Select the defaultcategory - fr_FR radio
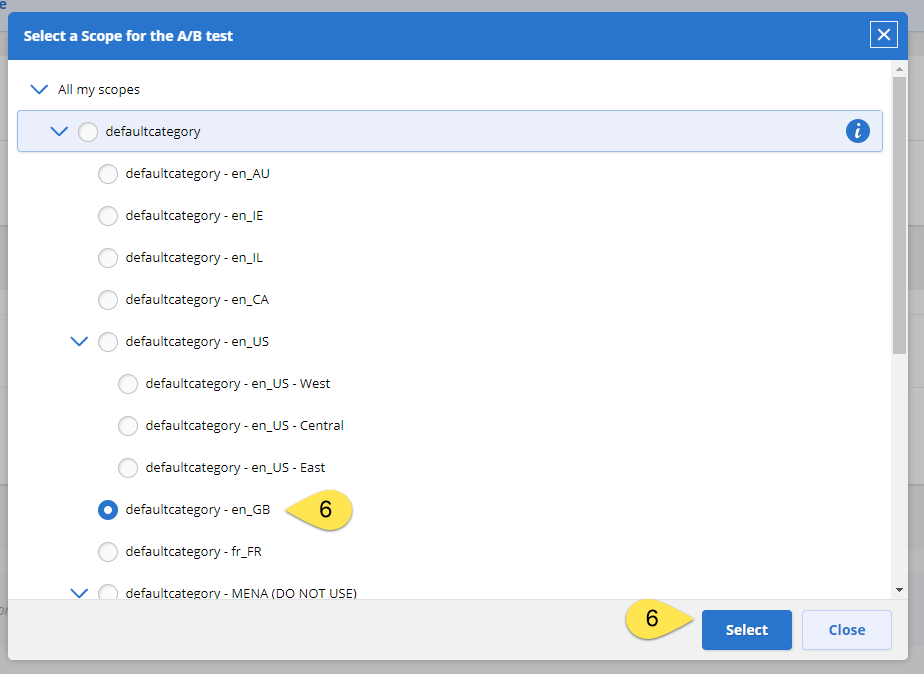Image resolution: width=924 pixels, height=674 pixels. [108, 551]
